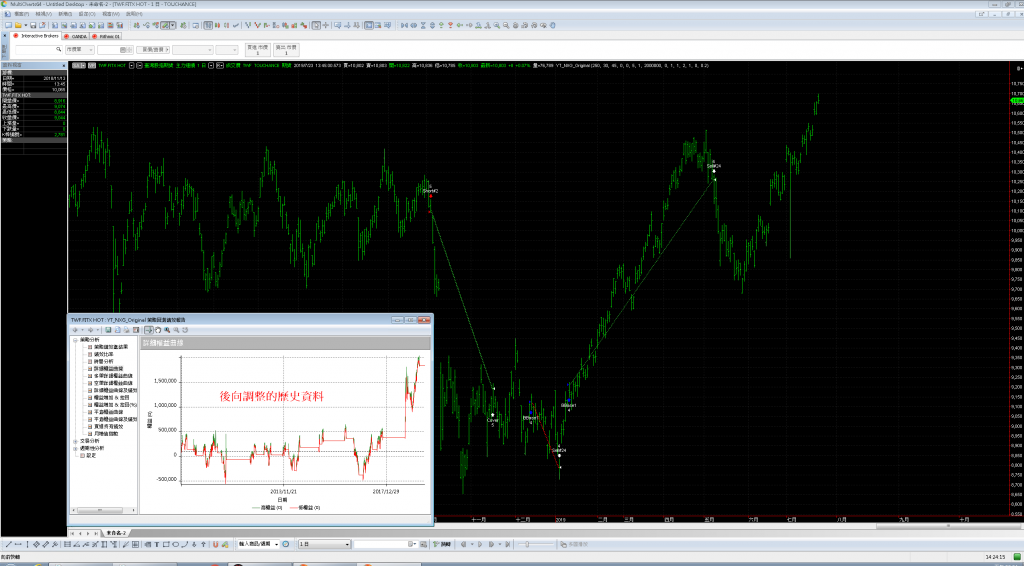Select the hand pan tool in report window
This screenshot has width=1024, height=566.
(x=158, y=329)
